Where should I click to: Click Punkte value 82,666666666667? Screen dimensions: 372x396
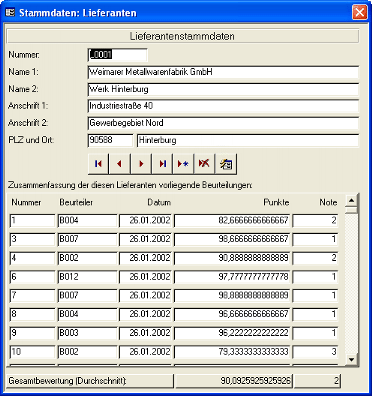coord(232,221)
